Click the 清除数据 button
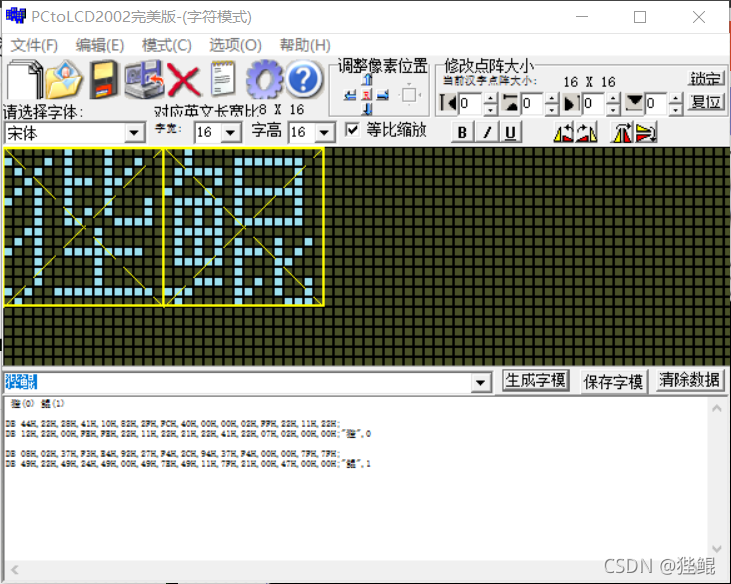 689,380
